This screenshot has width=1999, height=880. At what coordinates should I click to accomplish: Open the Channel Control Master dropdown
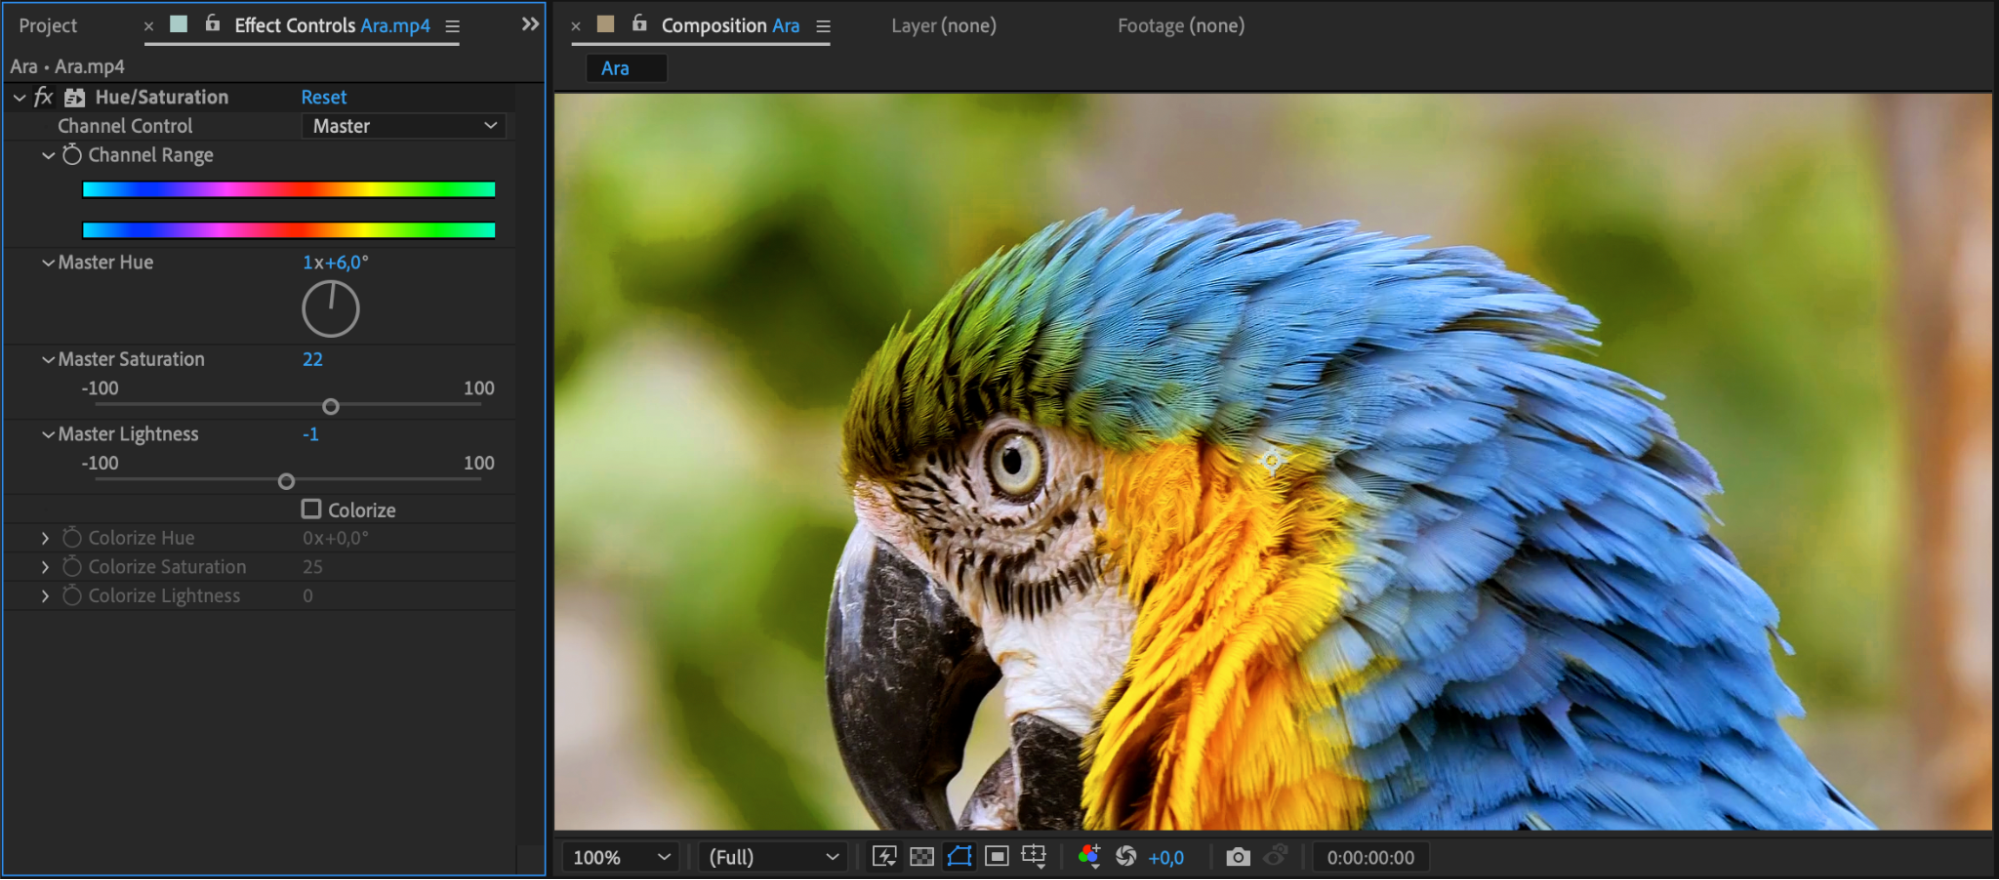click(404, 126)
